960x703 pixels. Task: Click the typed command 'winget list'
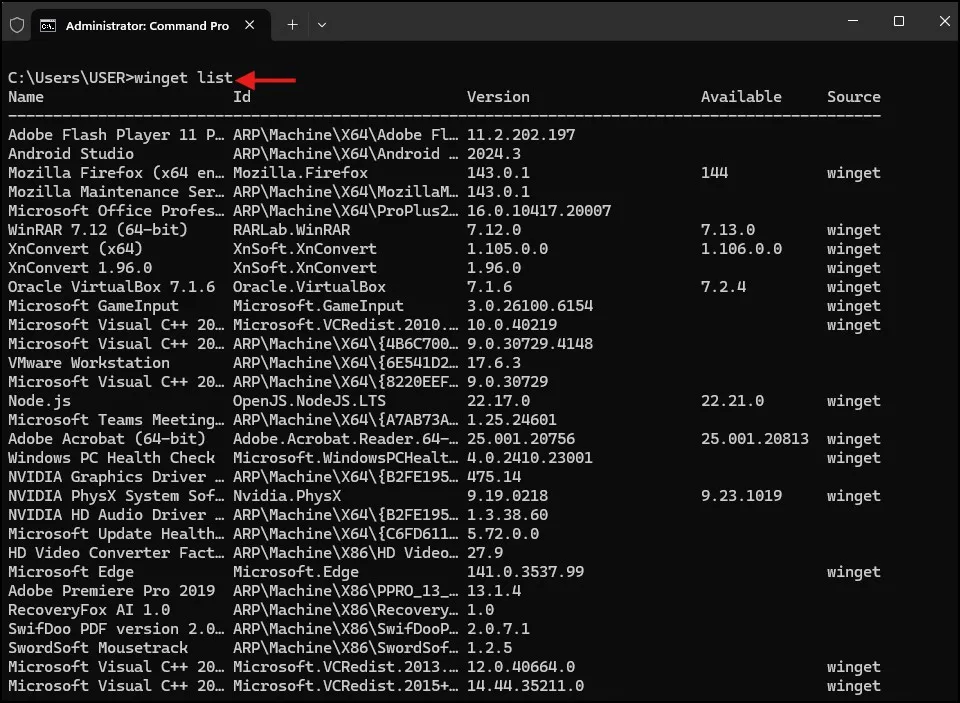(184, 78)
